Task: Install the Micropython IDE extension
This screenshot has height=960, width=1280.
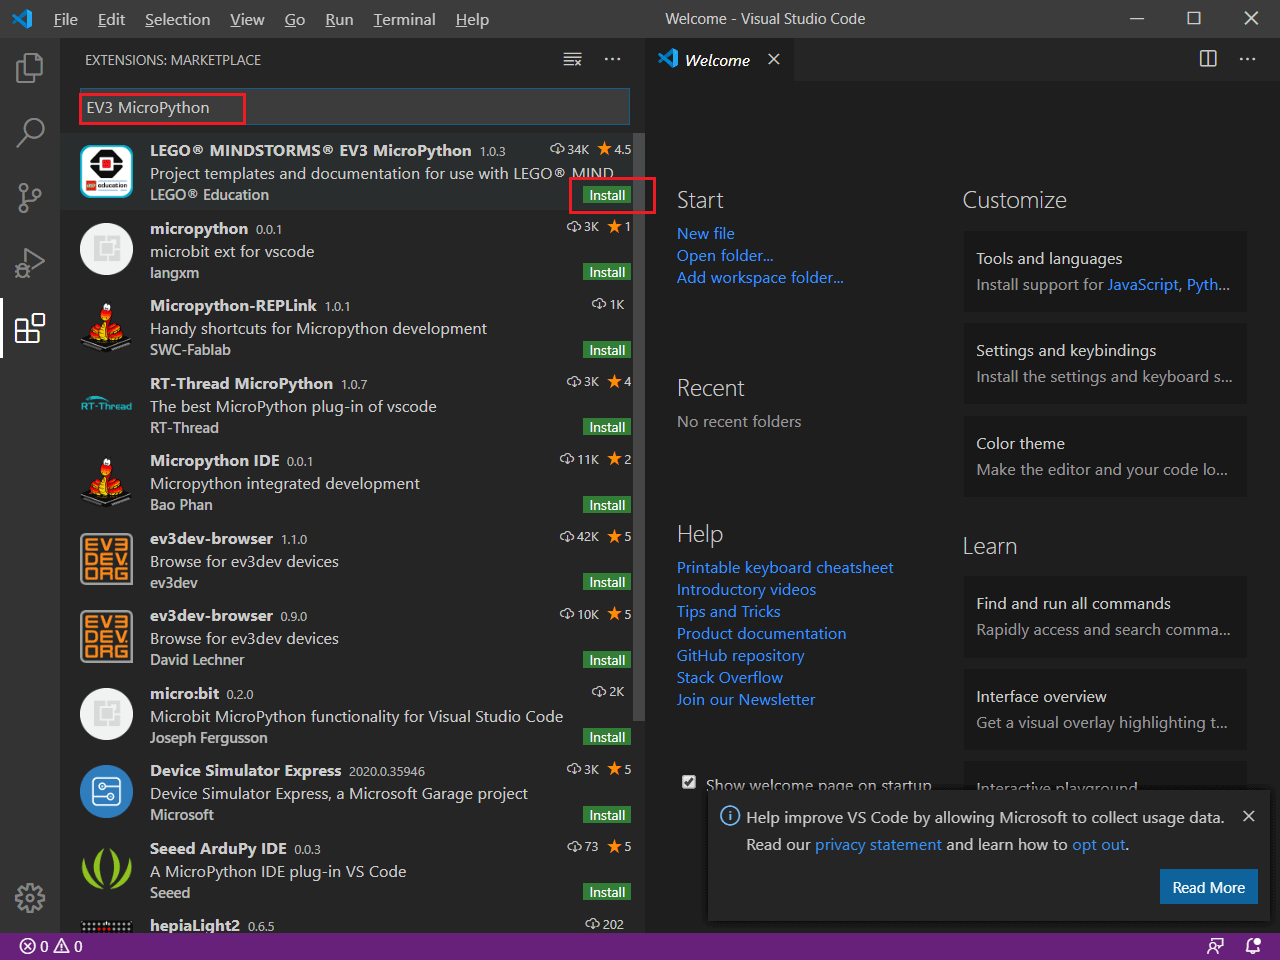Action: pyautogui.click(x=607, y=505)
